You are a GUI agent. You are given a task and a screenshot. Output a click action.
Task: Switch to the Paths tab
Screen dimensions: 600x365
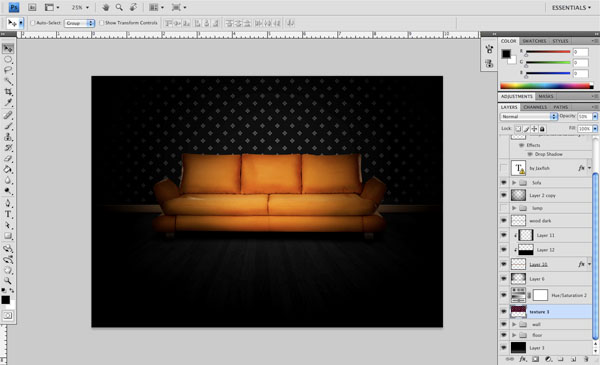(x=561, y=107)
